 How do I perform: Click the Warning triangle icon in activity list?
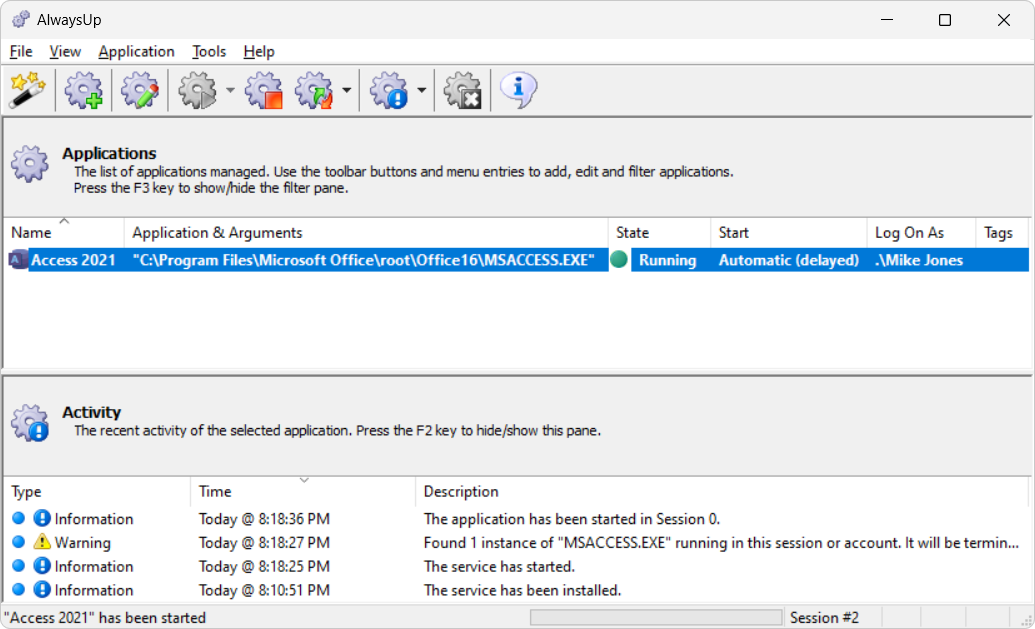tap(42, 542)
